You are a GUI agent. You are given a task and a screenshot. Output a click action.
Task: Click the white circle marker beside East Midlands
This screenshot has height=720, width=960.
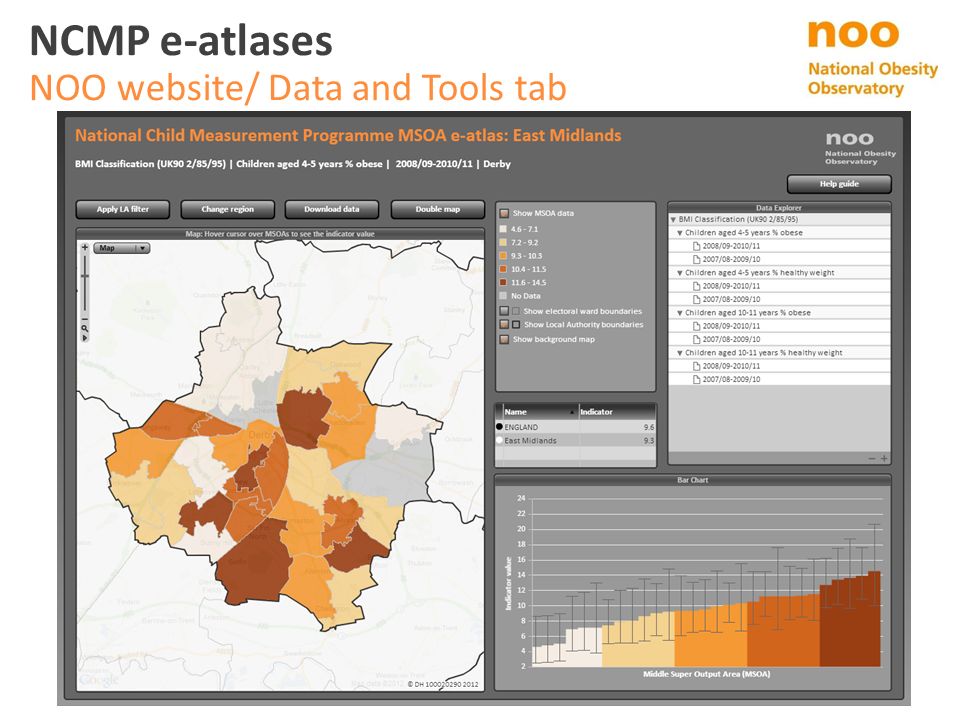pyautogui.click(x=499, y=440)
